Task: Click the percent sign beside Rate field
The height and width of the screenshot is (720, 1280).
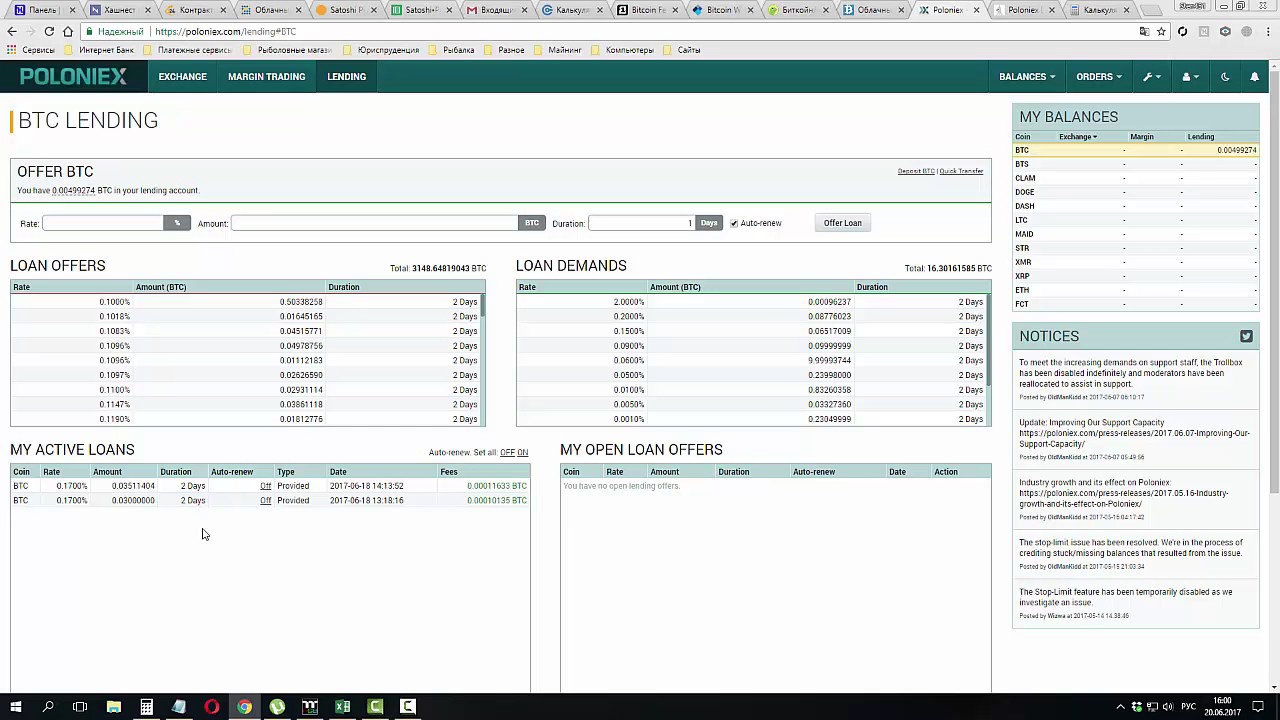Action: [x=177, y=223]
